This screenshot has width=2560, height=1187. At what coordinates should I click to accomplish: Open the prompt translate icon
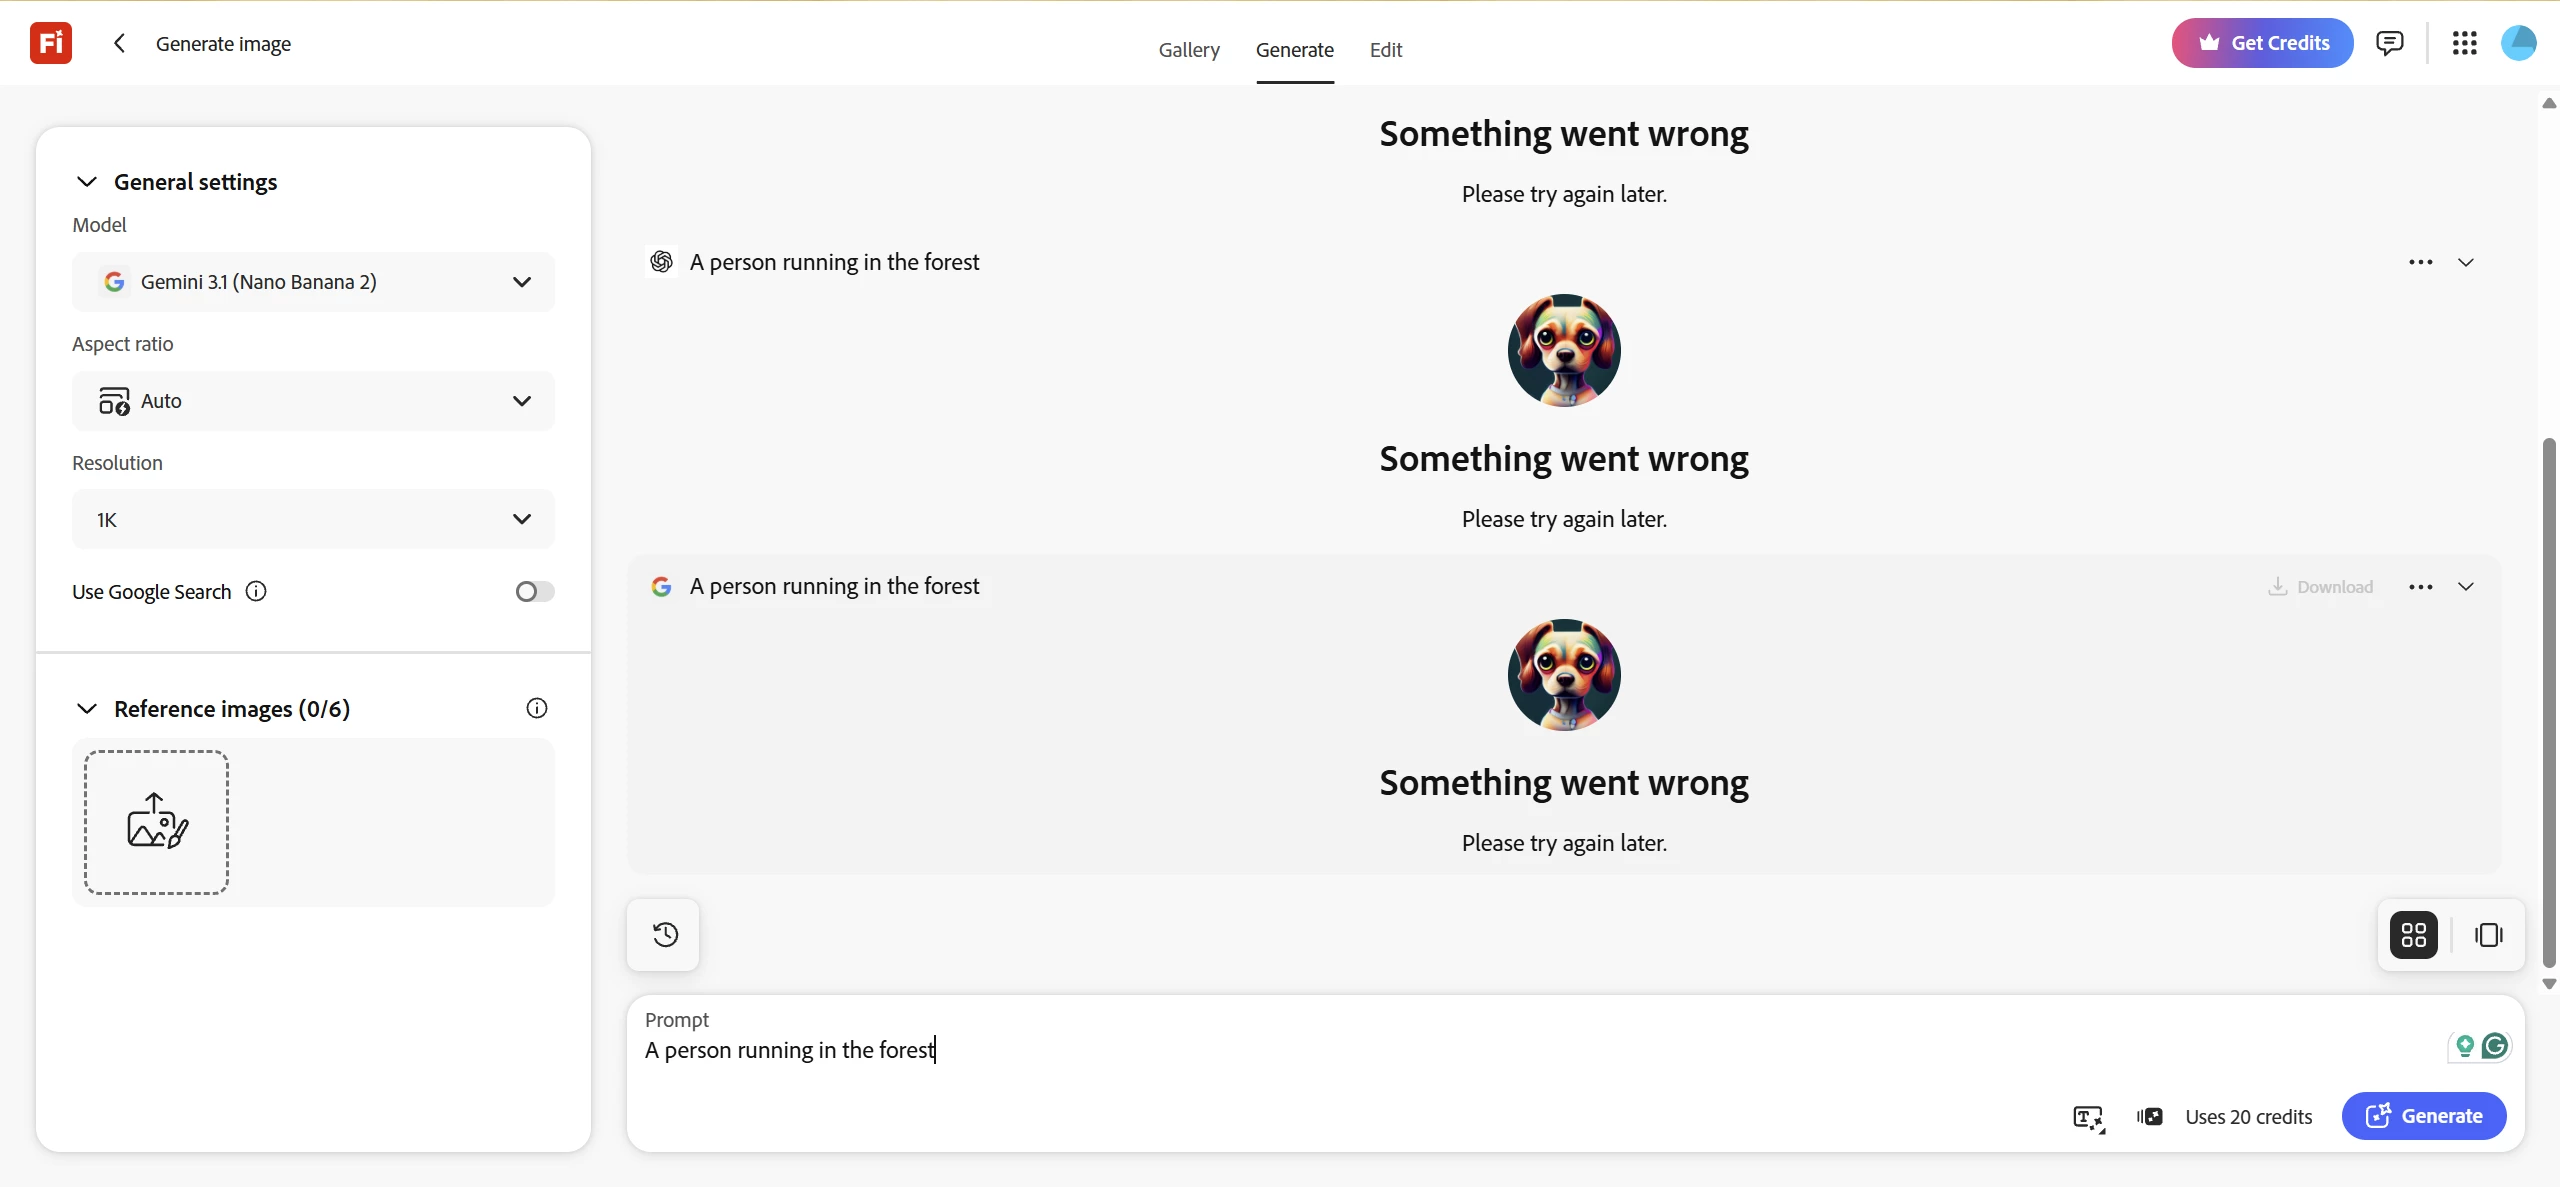tap(2088, 1117)
